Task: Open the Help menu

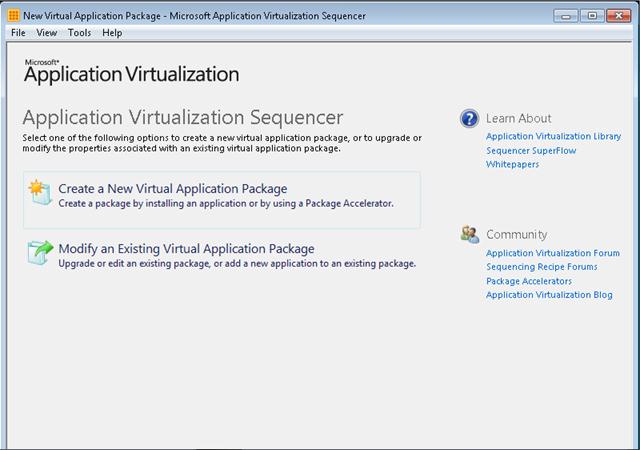Action: 112,33
